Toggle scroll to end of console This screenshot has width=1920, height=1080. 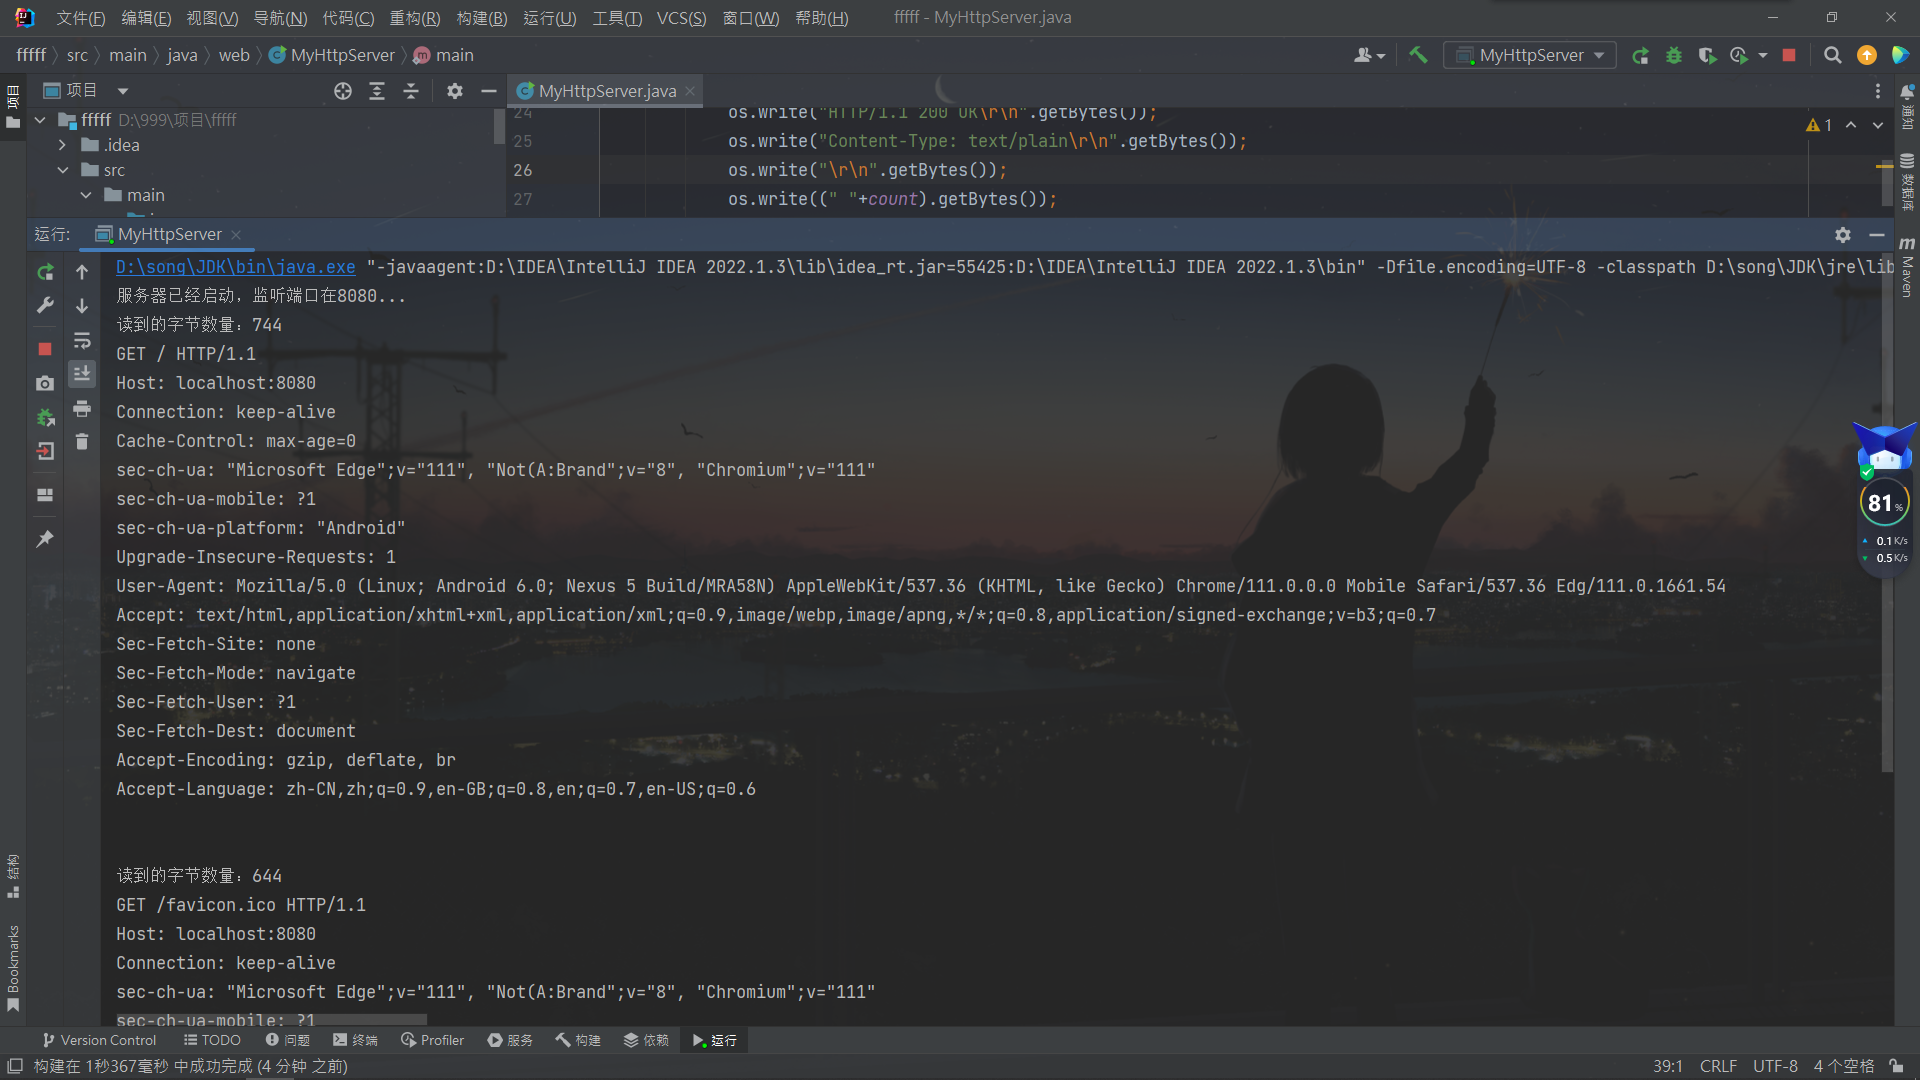(x=82, y=373)
